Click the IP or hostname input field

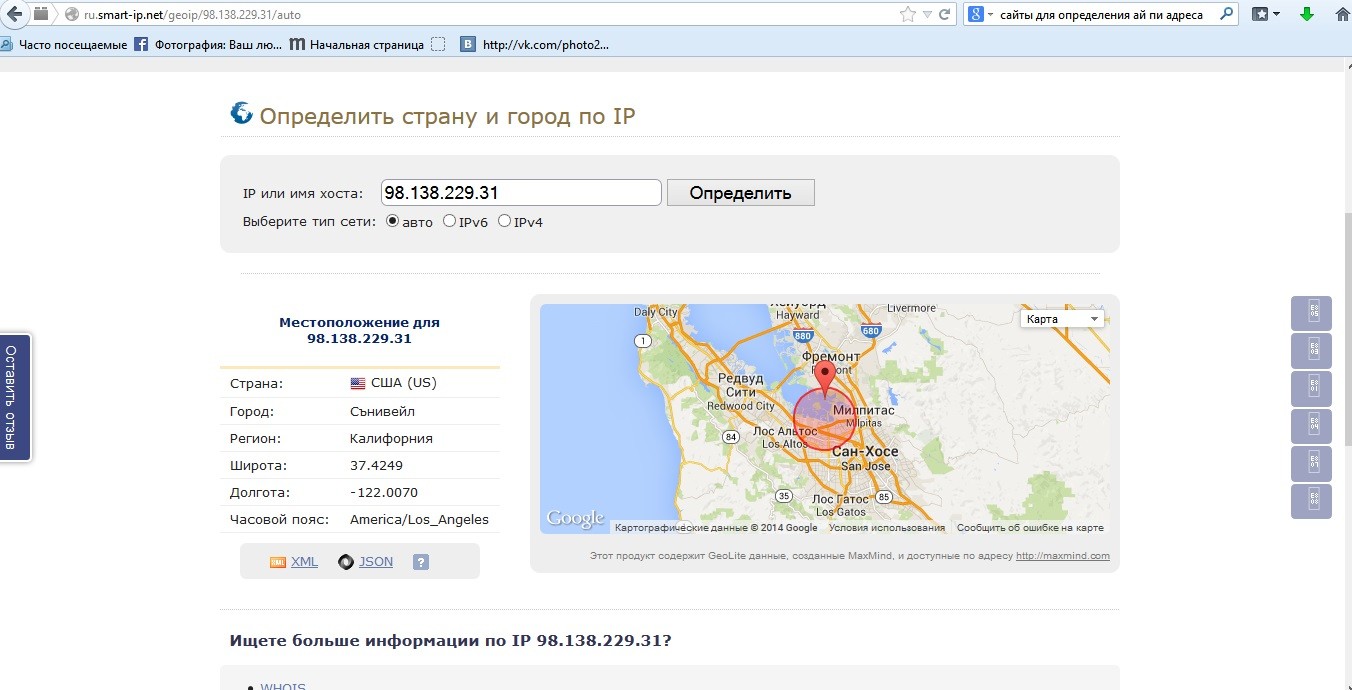[x=521, y=193]
